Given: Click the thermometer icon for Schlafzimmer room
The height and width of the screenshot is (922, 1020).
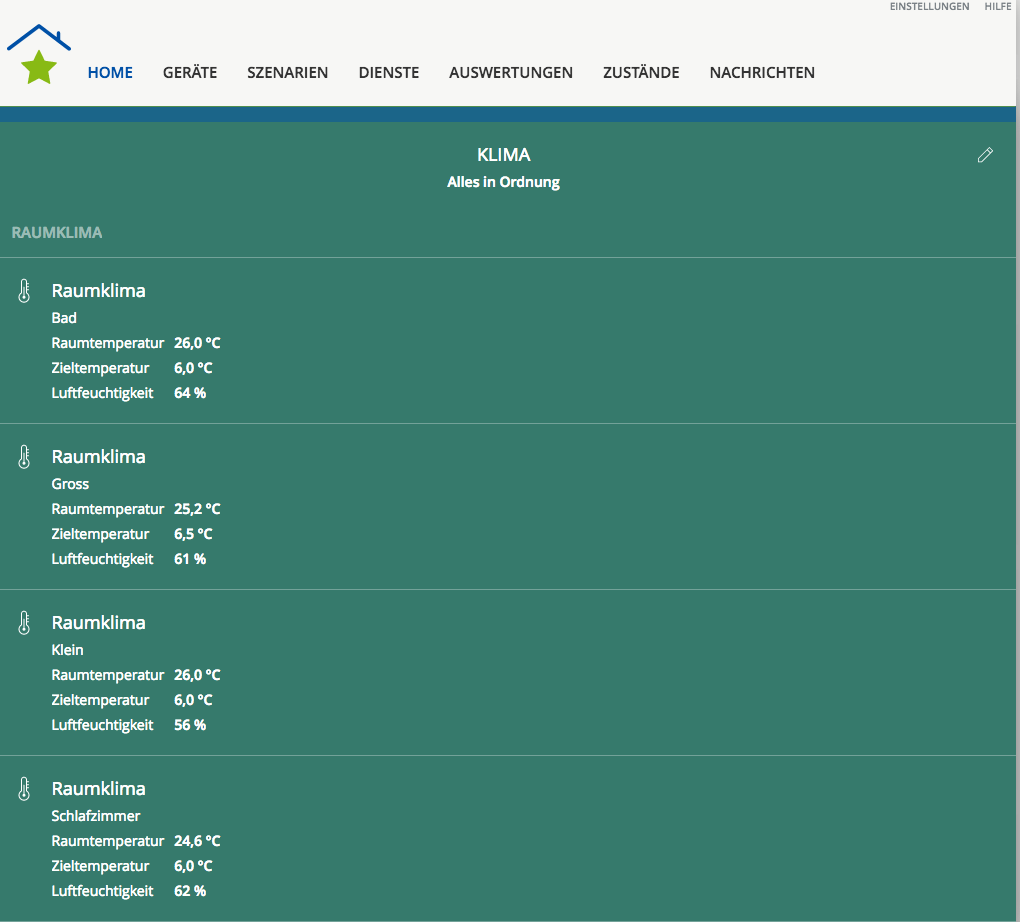Looking at the screenshot, I should (x=25, y=789).
